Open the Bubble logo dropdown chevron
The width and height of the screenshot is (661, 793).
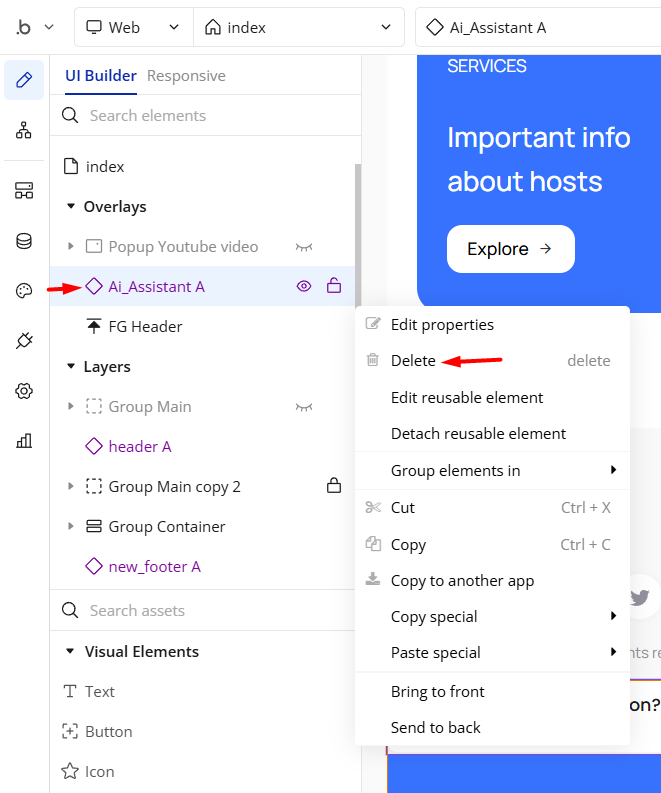pos(49,27)
